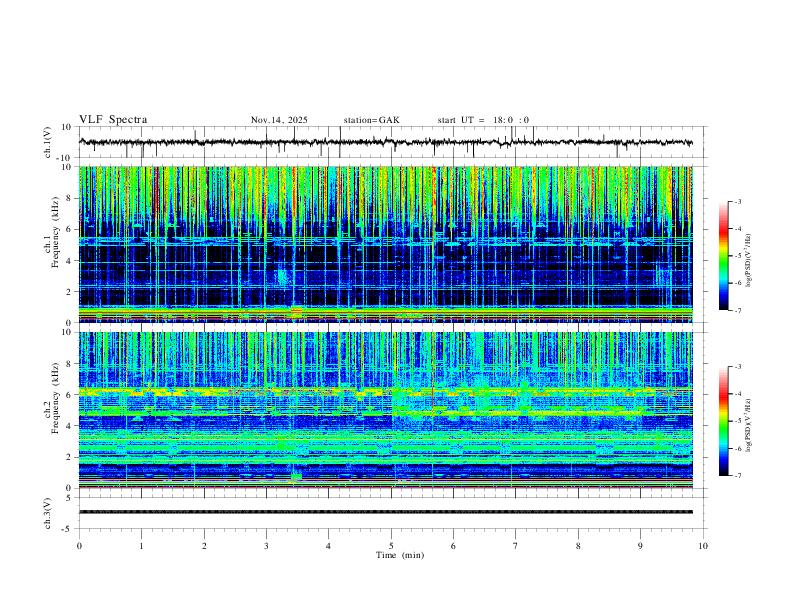Click inside the ch.2 spectrogram panel
Screen dimensions: 792x612
click(x=385, y=410)
